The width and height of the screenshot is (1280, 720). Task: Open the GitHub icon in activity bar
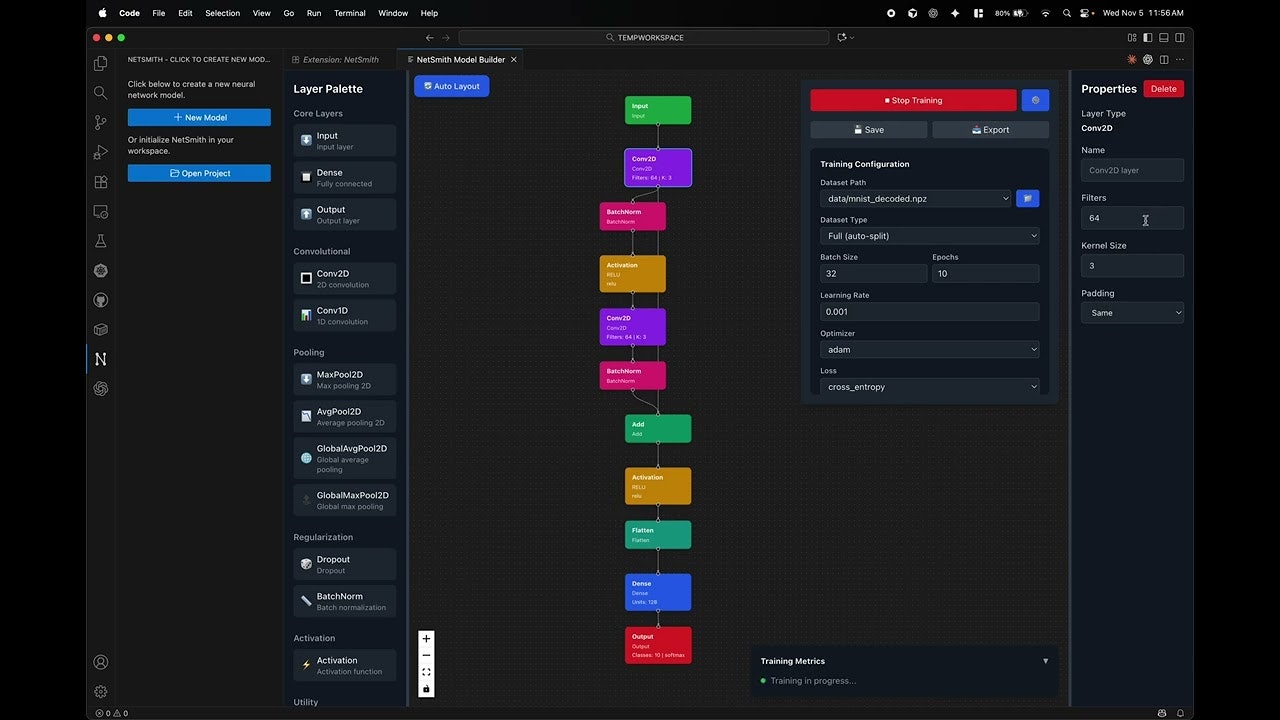point(100,300)
